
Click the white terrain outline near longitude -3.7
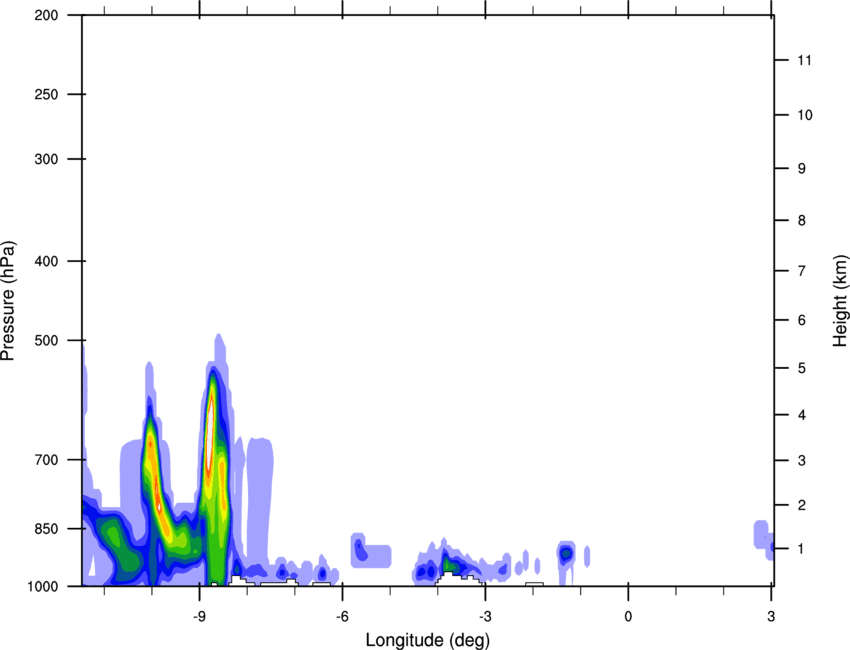459,578
